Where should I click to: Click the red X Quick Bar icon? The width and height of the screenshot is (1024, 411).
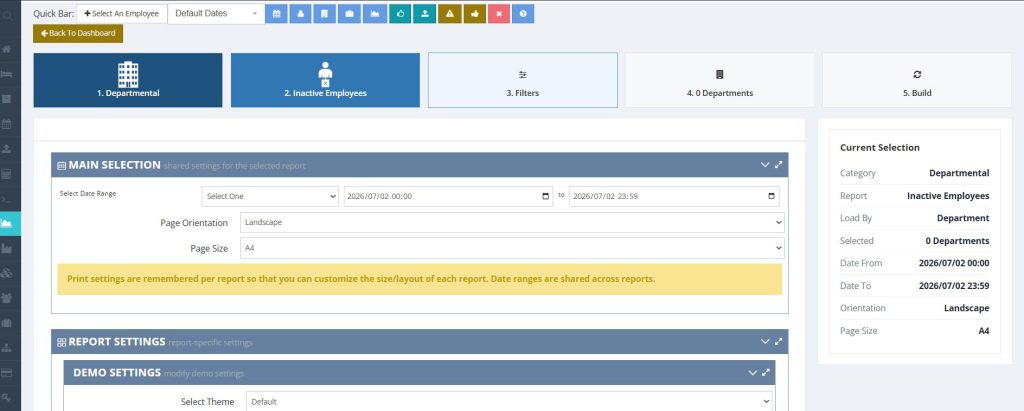coord(499,14)
